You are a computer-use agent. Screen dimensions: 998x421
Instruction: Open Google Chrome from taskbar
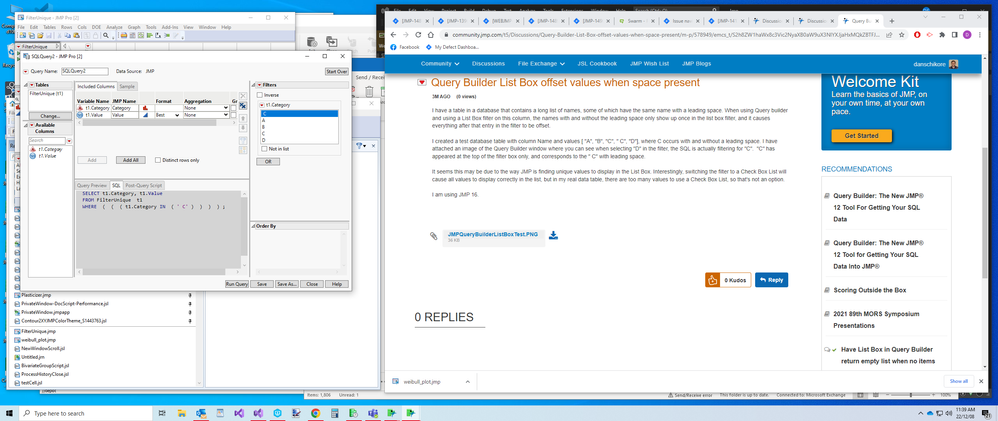pyautogui.click(x=315, y=413)
